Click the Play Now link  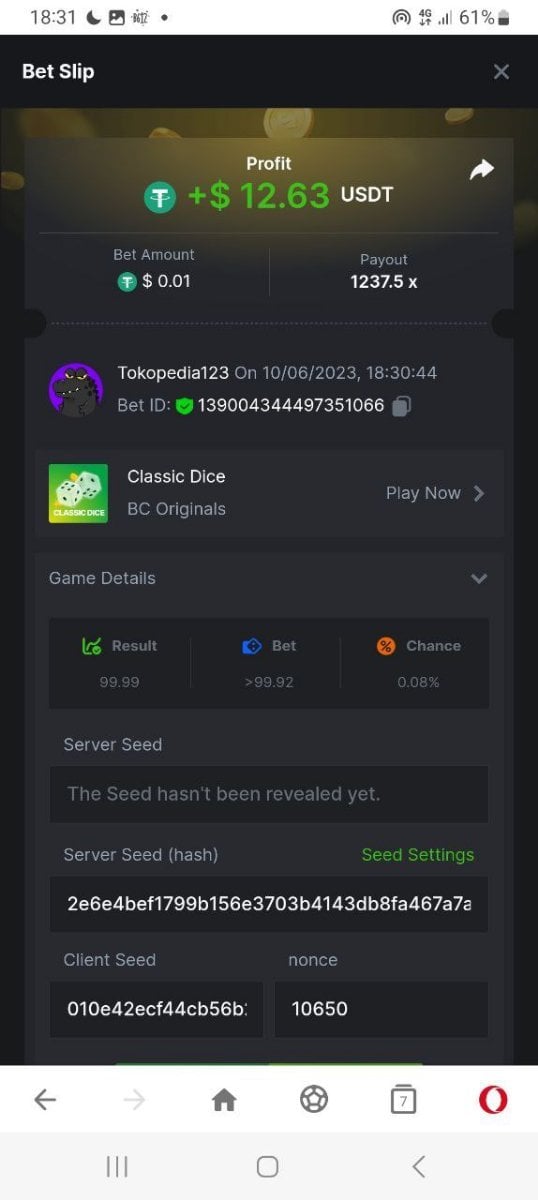(423, 493)
